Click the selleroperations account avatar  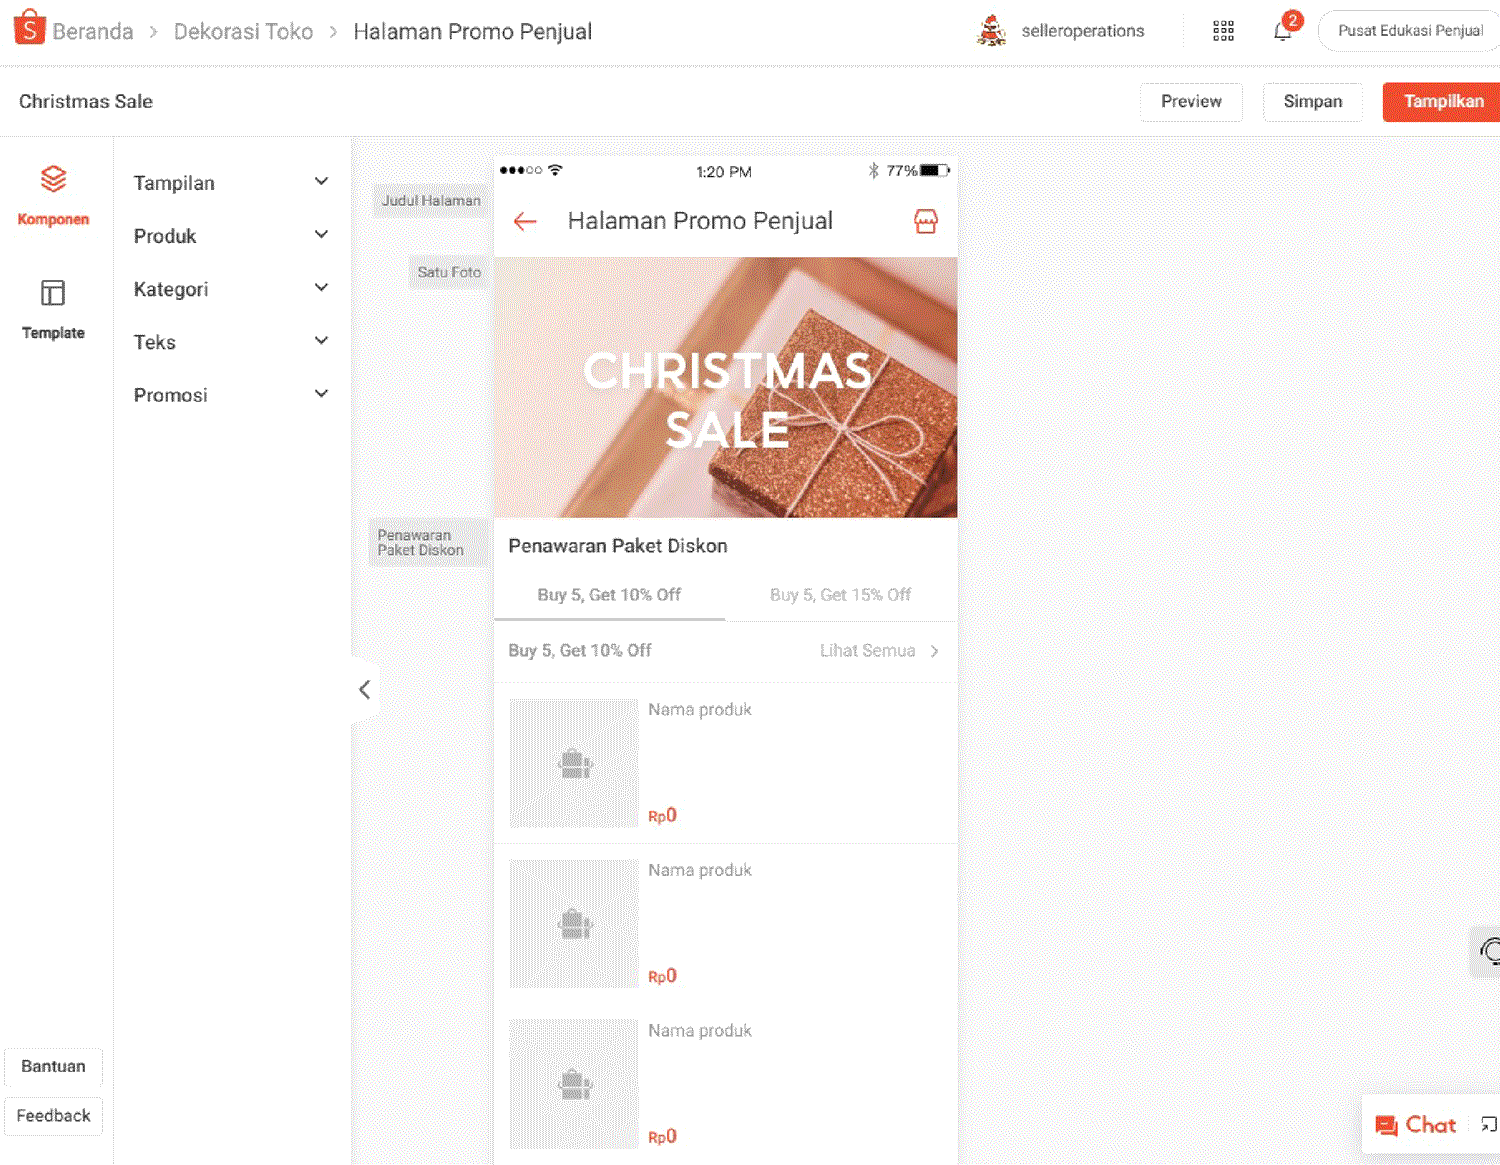[991, 31]
